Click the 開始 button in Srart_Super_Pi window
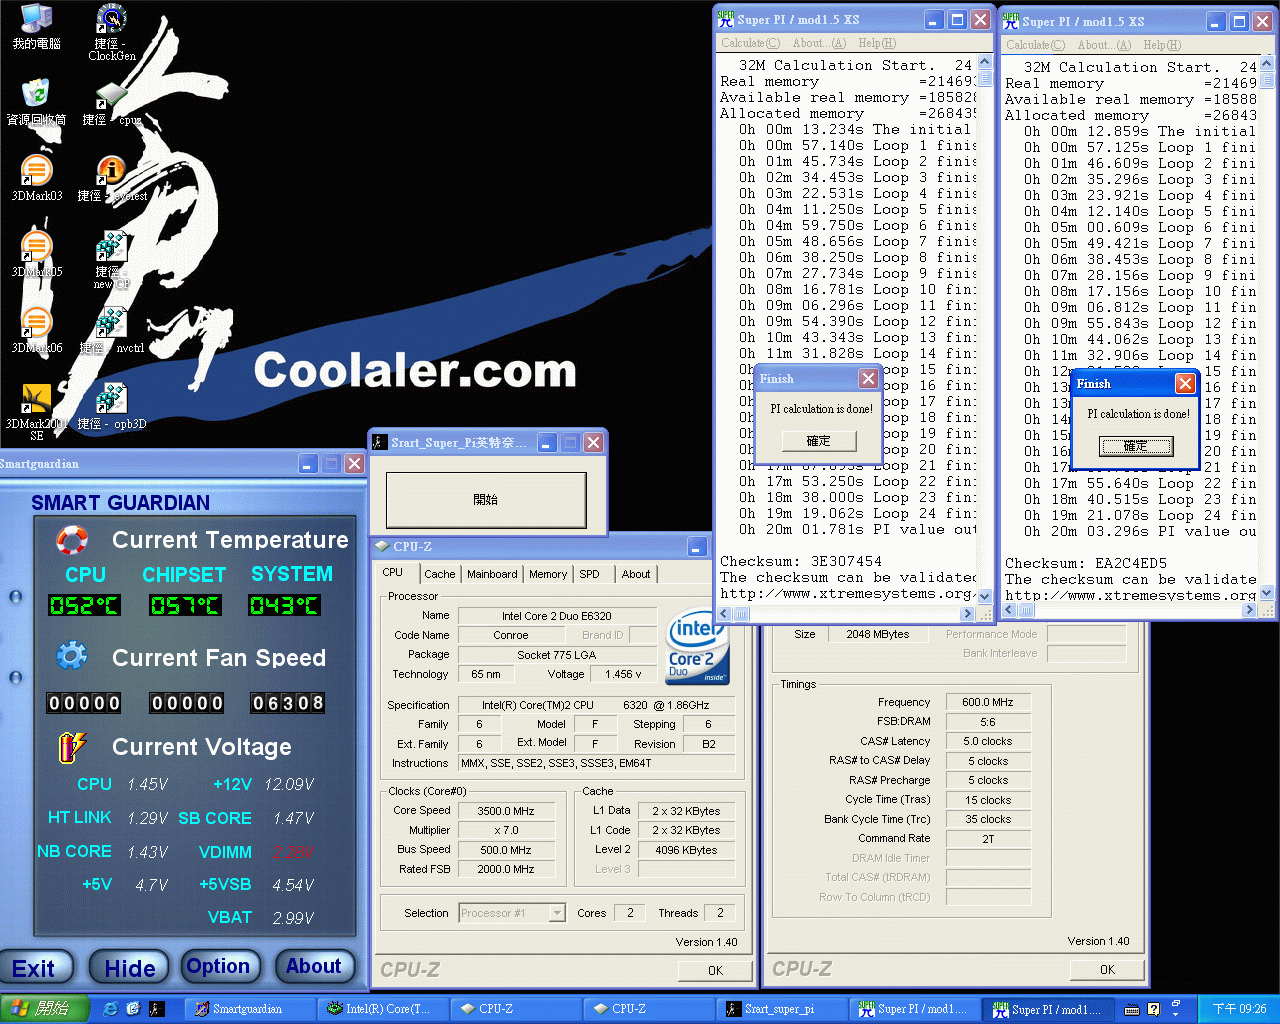Image resolution: width=1280 pixels, height=1024 pixels. tap(486, 499)
